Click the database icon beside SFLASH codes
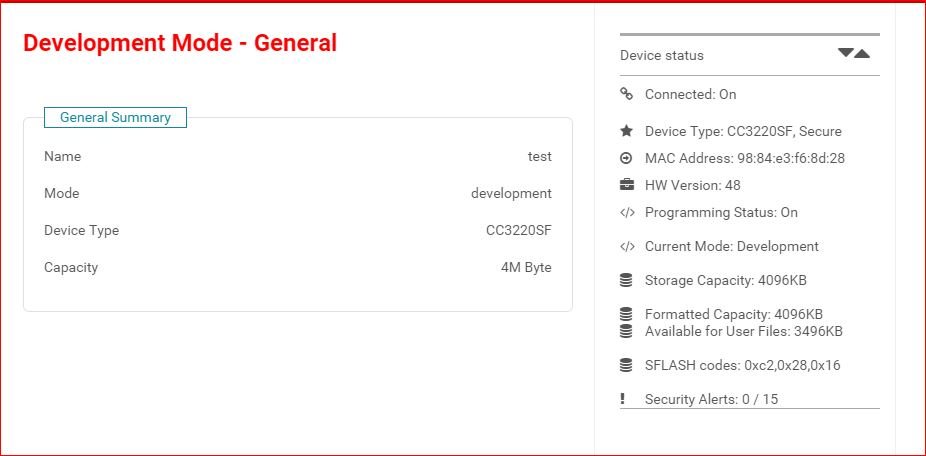 pos(627,365)
